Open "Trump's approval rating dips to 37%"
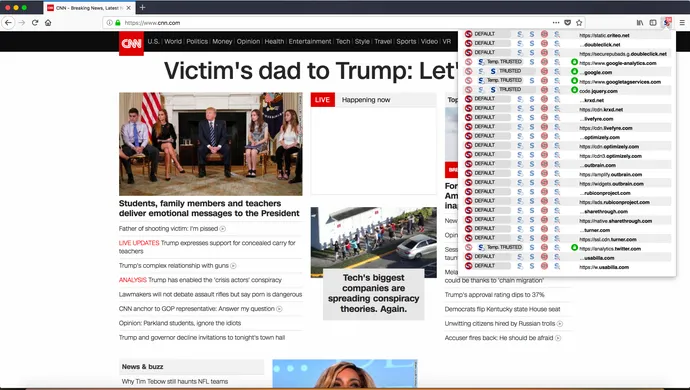The width and height of the screenshot is (690, 390). pos(495,294)
